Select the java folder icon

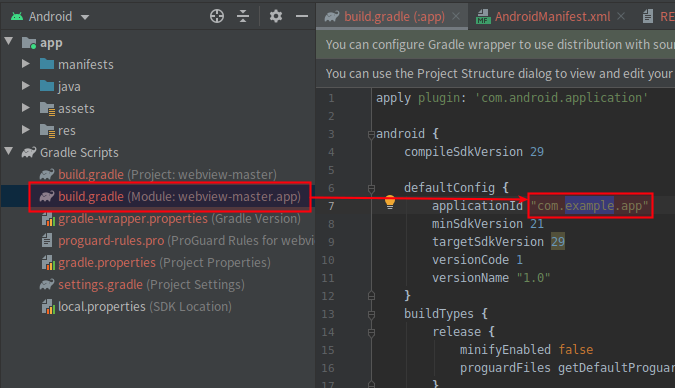pos(46,86)
